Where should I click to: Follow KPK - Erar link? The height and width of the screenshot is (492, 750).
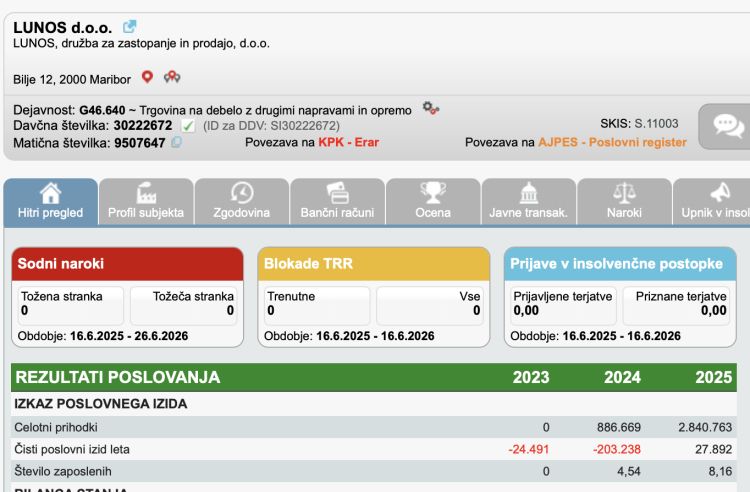(x=349, y=142)
